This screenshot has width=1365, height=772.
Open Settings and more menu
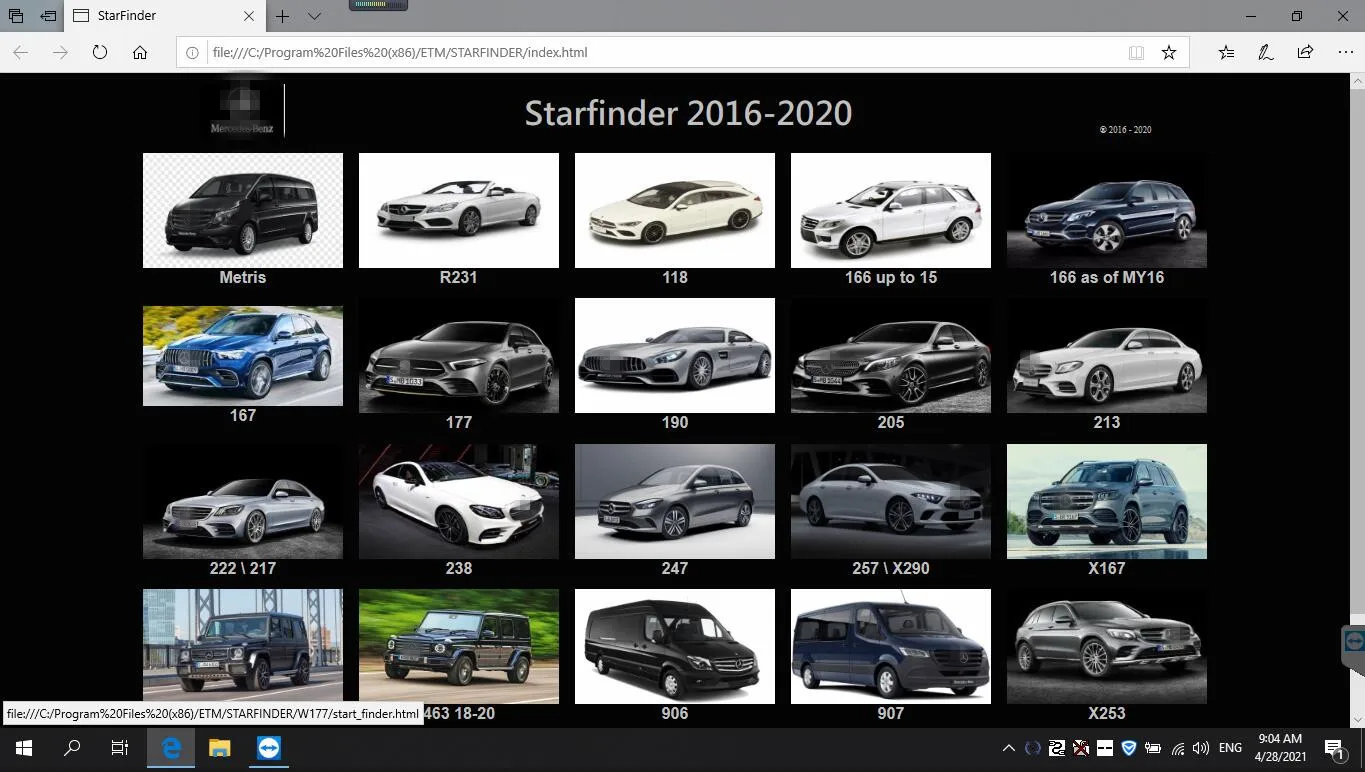click(1345, 52)
